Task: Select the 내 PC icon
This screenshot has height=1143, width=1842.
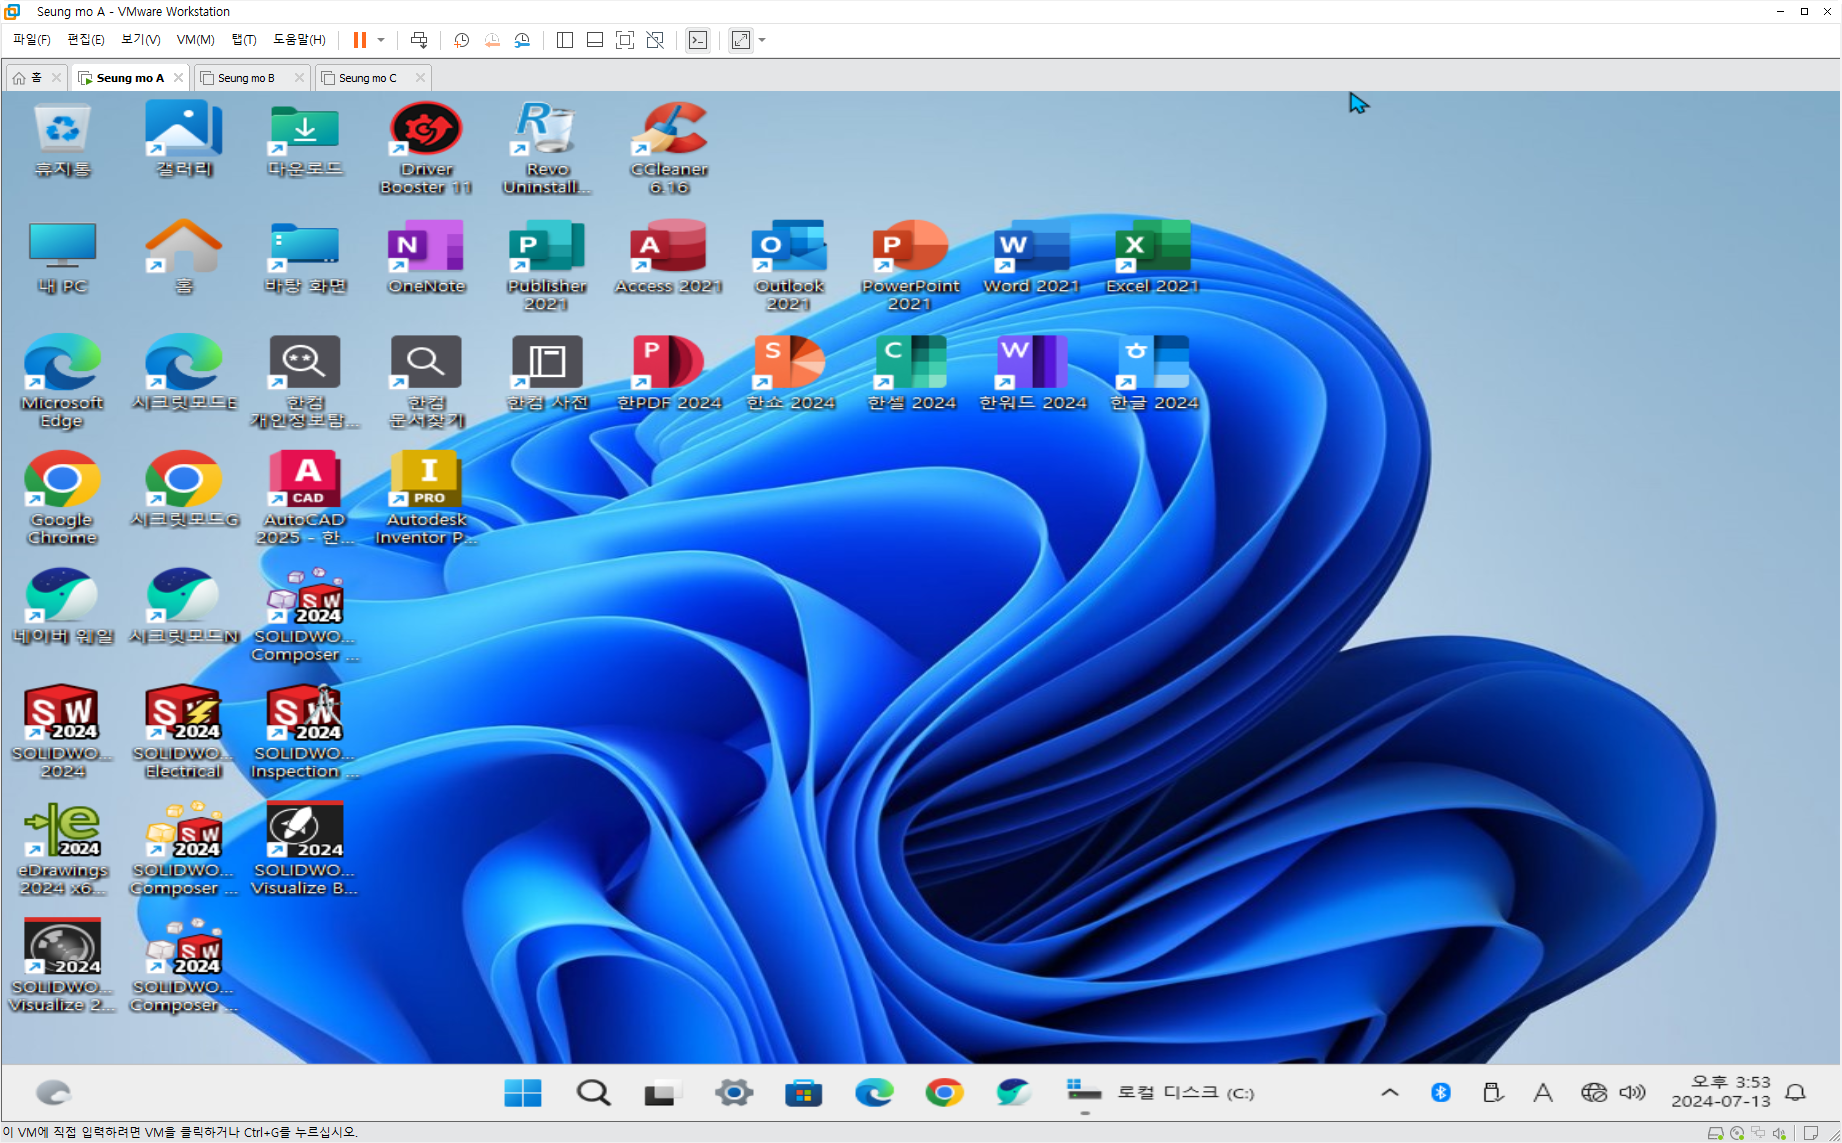Action: (63, 258)
